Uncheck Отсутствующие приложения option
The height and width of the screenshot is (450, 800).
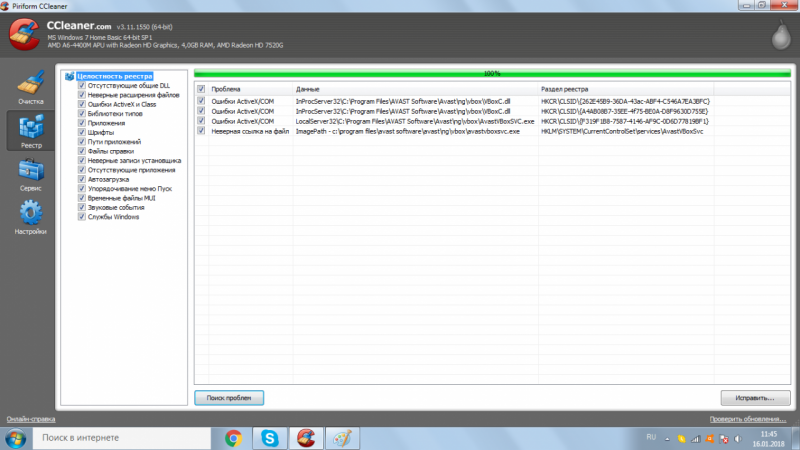[x=82, y=169]
